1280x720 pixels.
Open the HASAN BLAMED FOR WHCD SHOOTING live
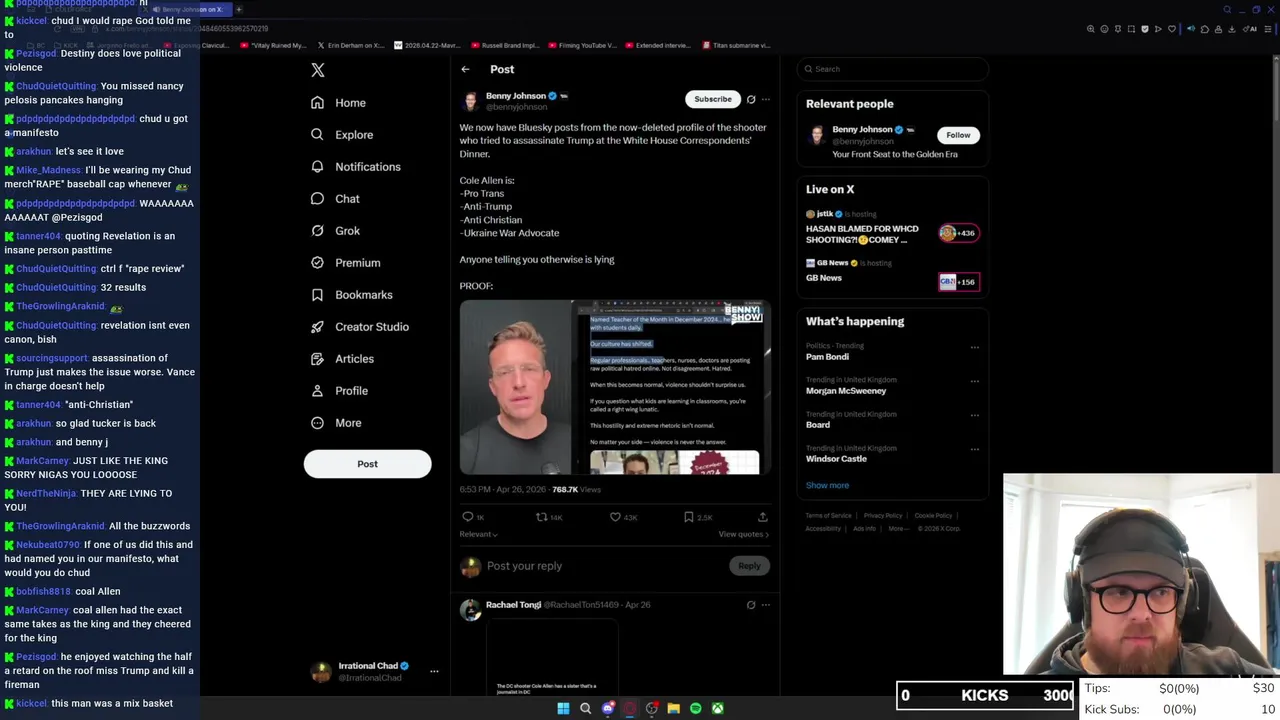(x=863, y=234)
